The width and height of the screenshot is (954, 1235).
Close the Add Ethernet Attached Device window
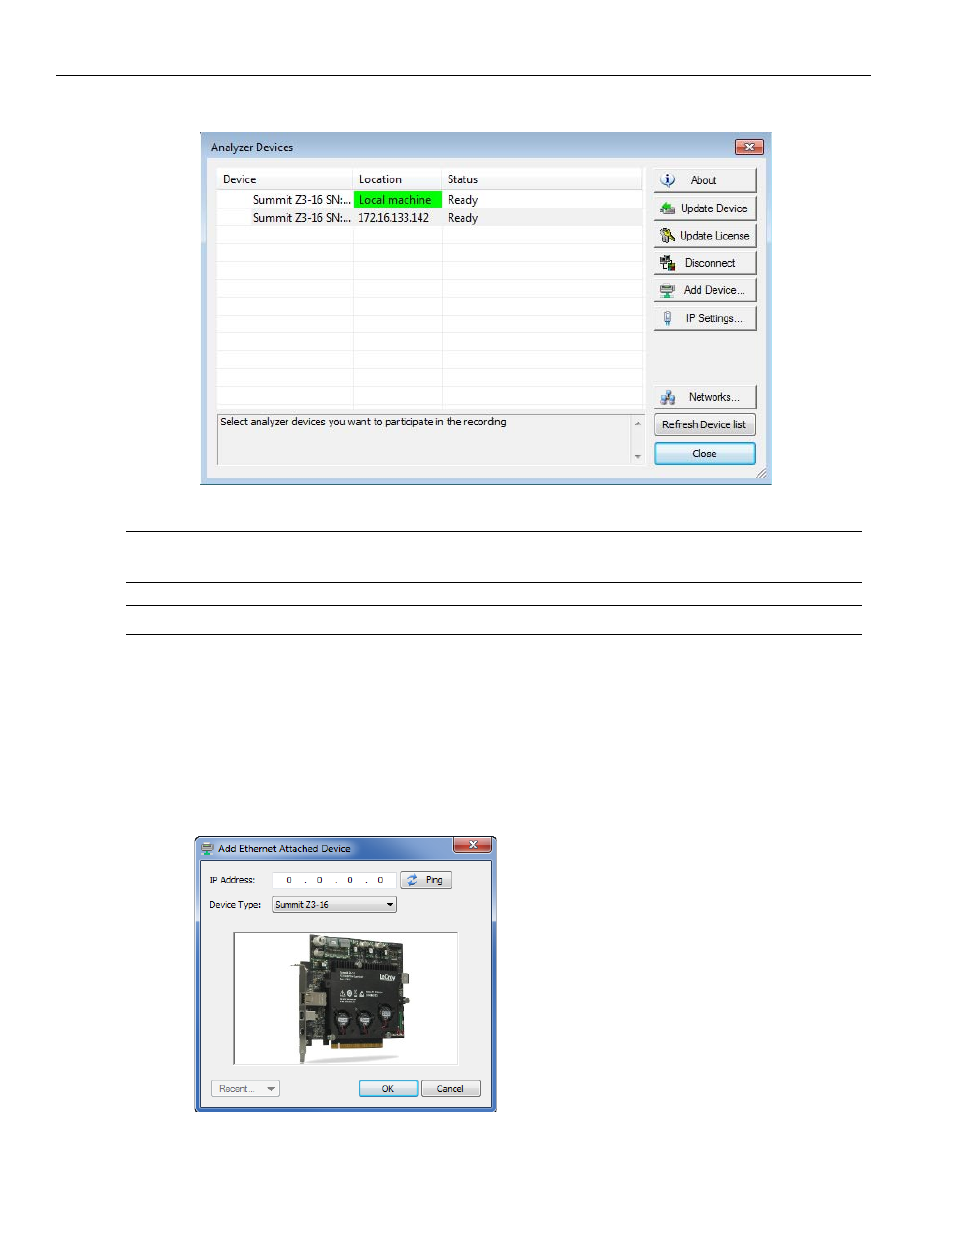click(x=472, y=845)
